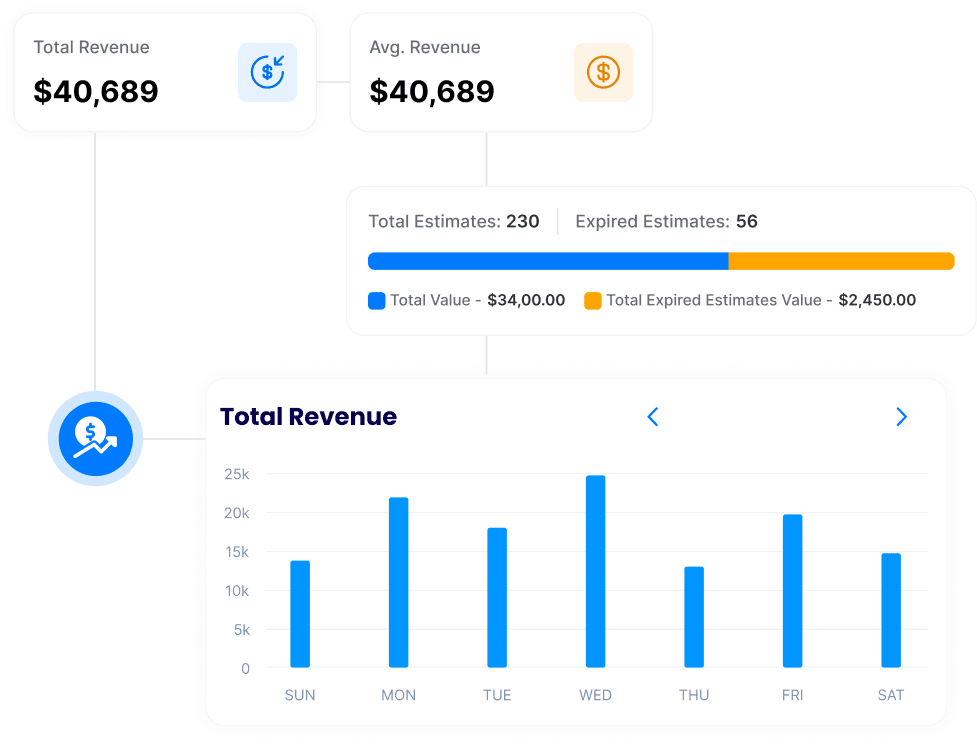Select the WED revenue bar
This screenshot has width=977, height=746.
click(595, 571)
